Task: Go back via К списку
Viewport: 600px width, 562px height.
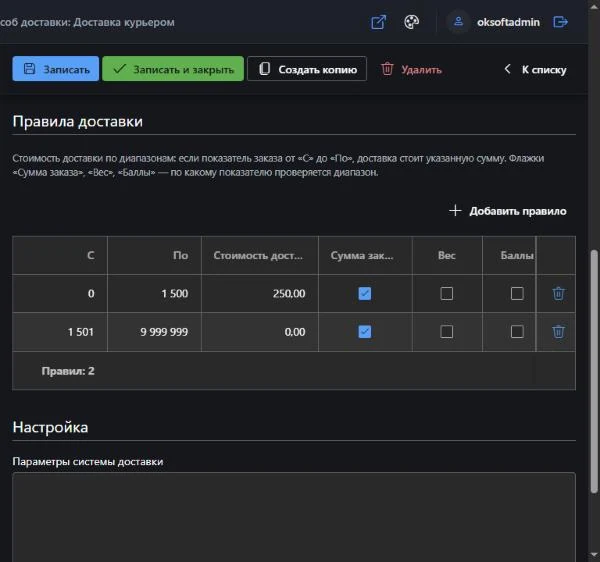Action: [535, 69]
